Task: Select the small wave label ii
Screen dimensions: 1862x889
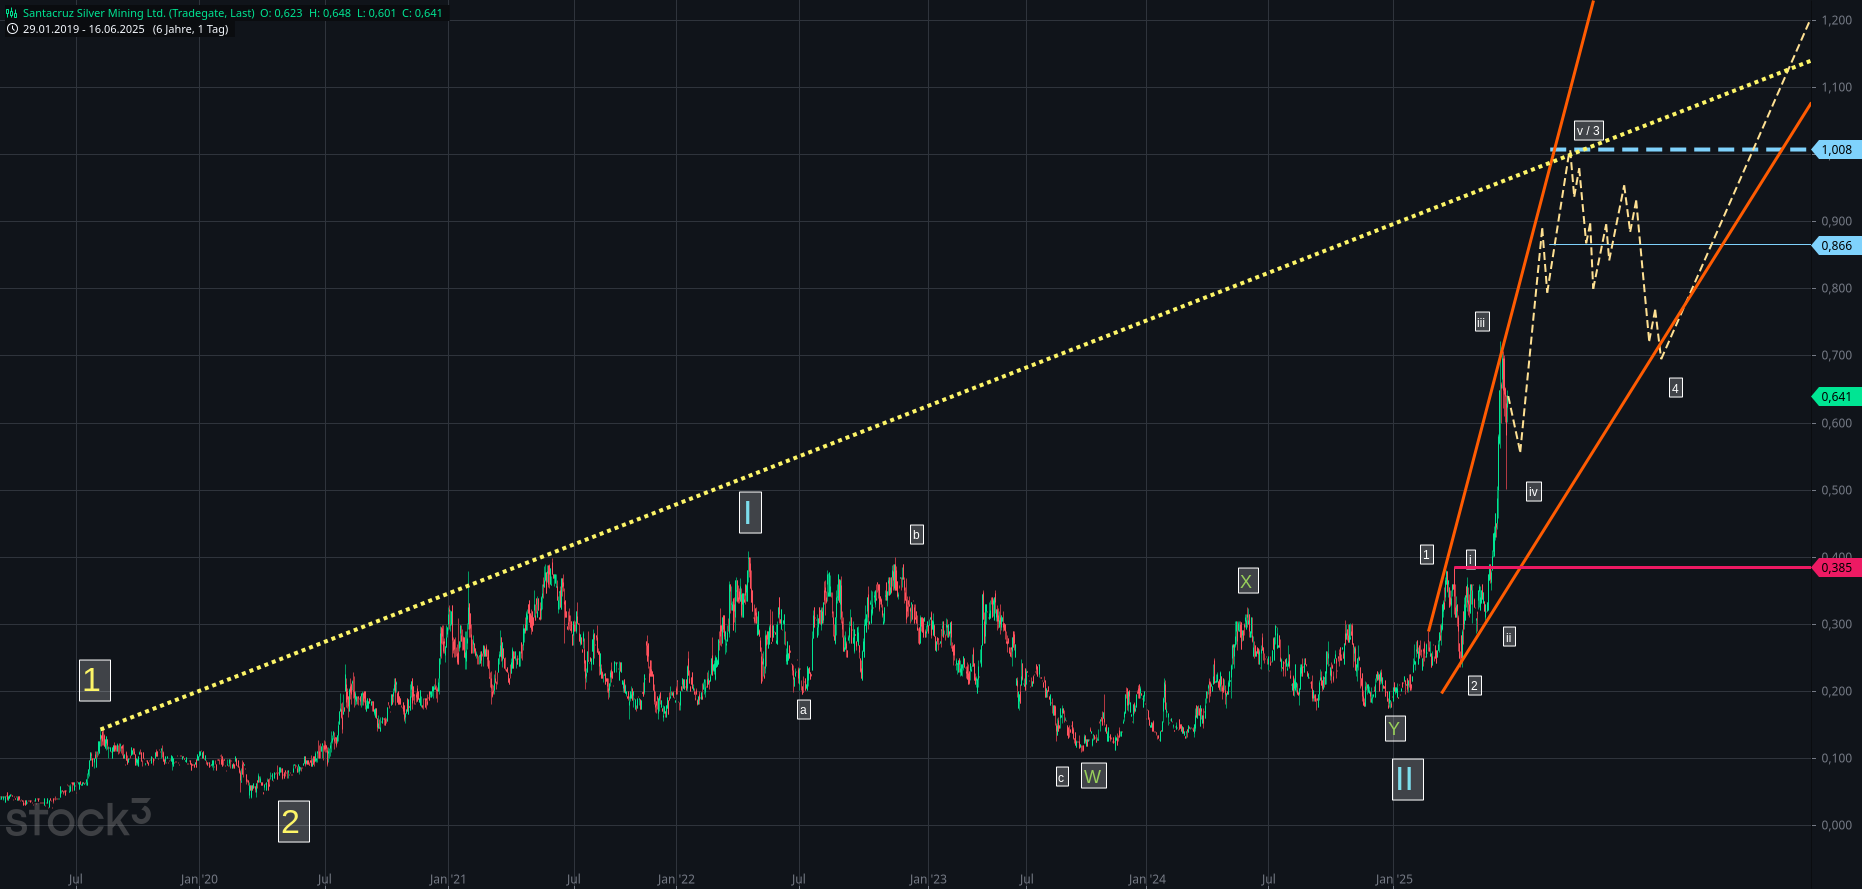Action: point(1509,637)
